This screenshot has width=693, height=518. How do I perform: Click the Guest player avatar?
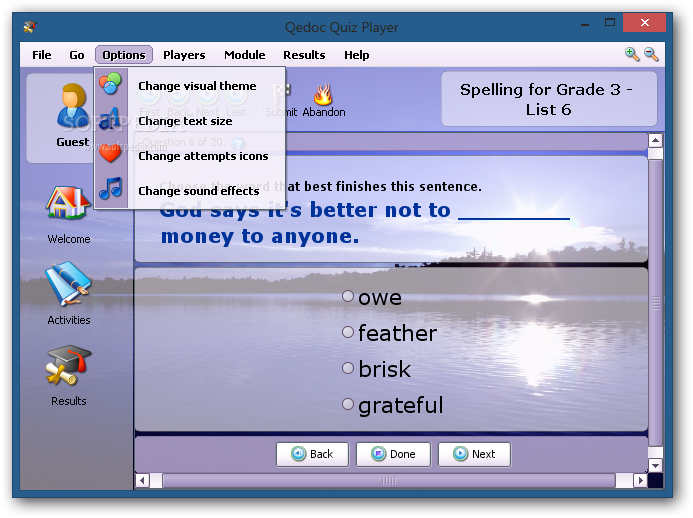point(72,106)
